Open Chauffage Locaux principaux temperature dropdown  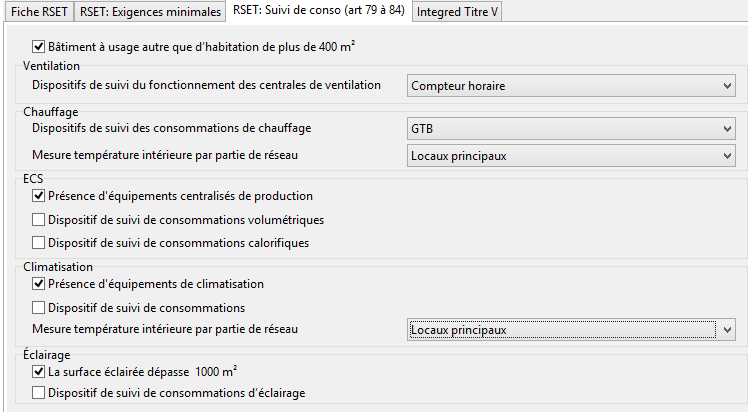coord(571,156)
